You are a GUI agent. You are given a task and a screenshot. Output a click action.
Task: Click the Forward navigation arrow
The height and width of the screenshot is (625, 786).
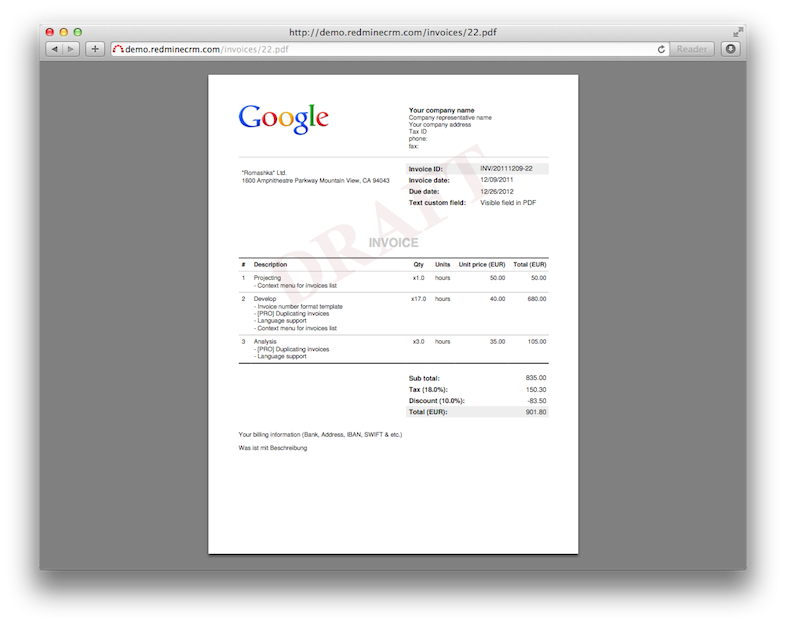tap(71, 49)
